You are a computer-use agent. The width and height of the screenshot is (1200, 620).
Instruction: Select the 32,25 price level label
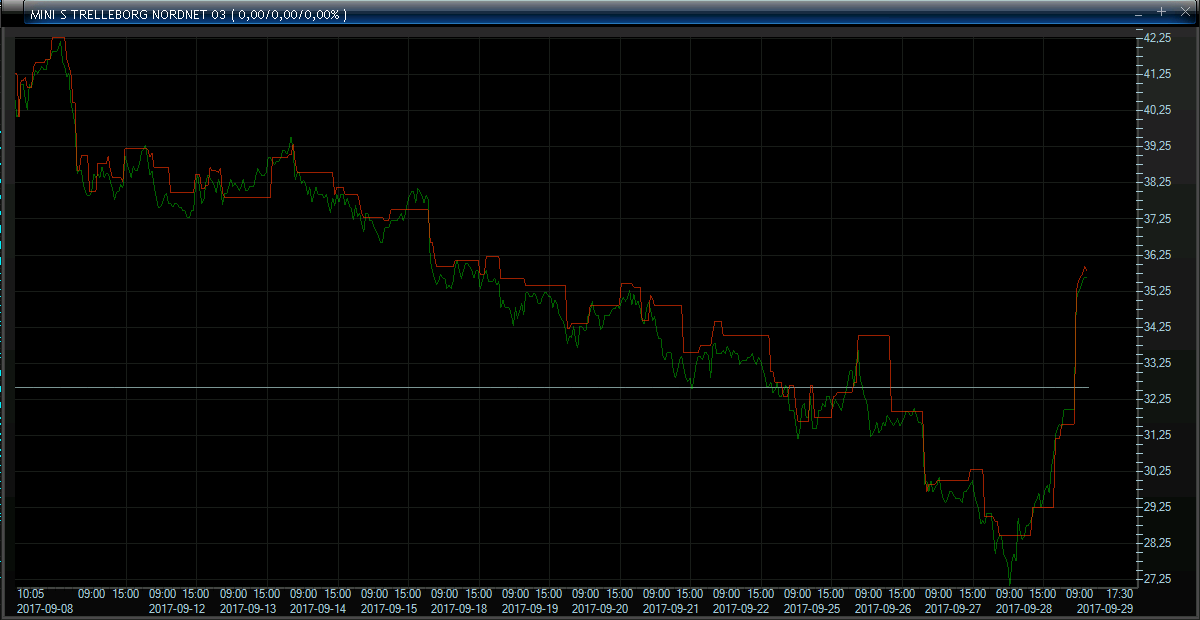(x=1157, y=399)
